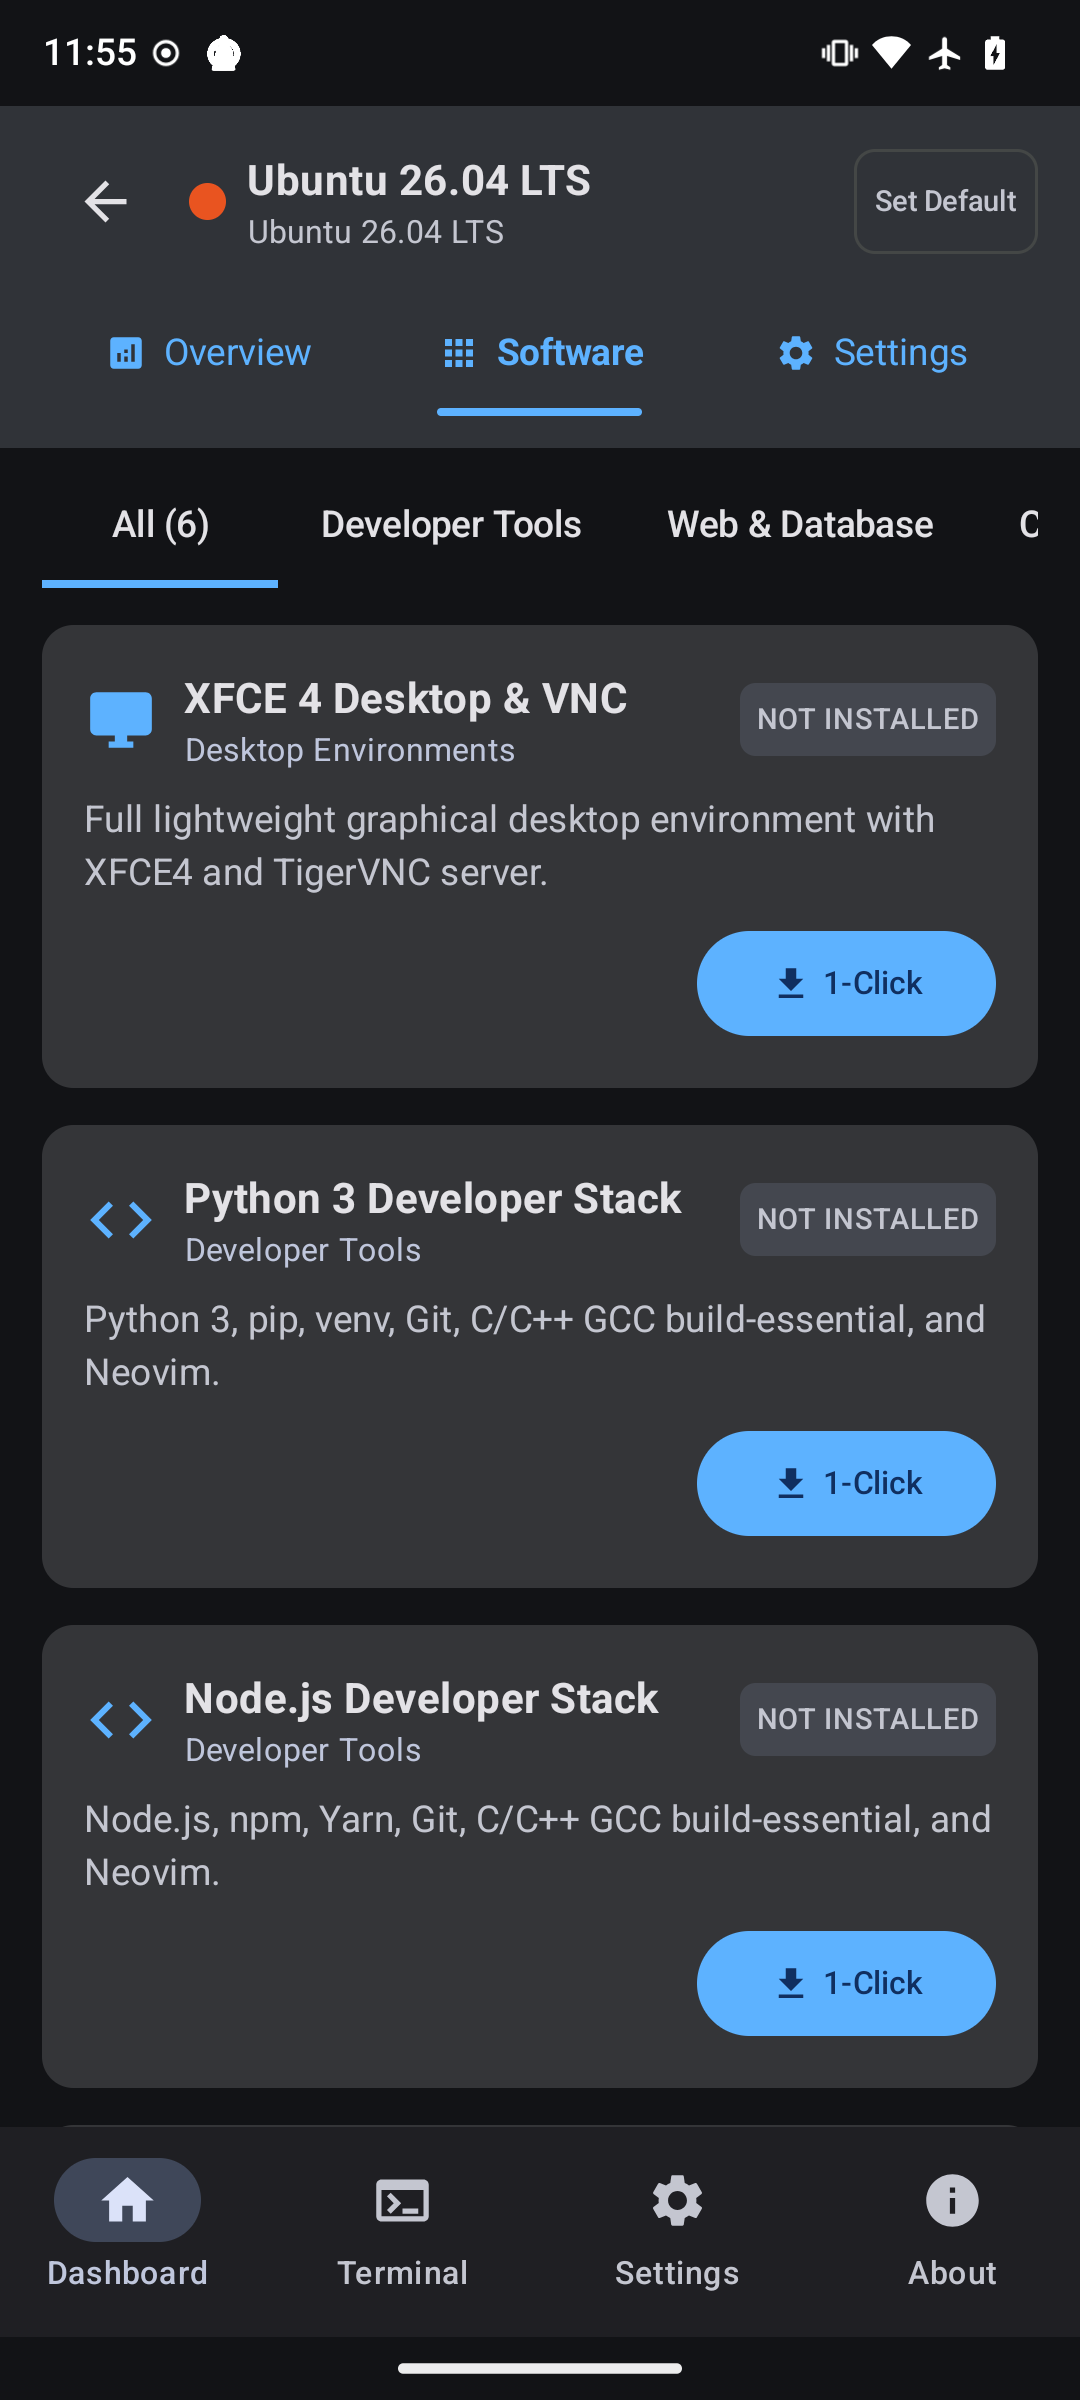
Task: Click the 11:55 clock in status bar
Action: click(x=90, y=52)
